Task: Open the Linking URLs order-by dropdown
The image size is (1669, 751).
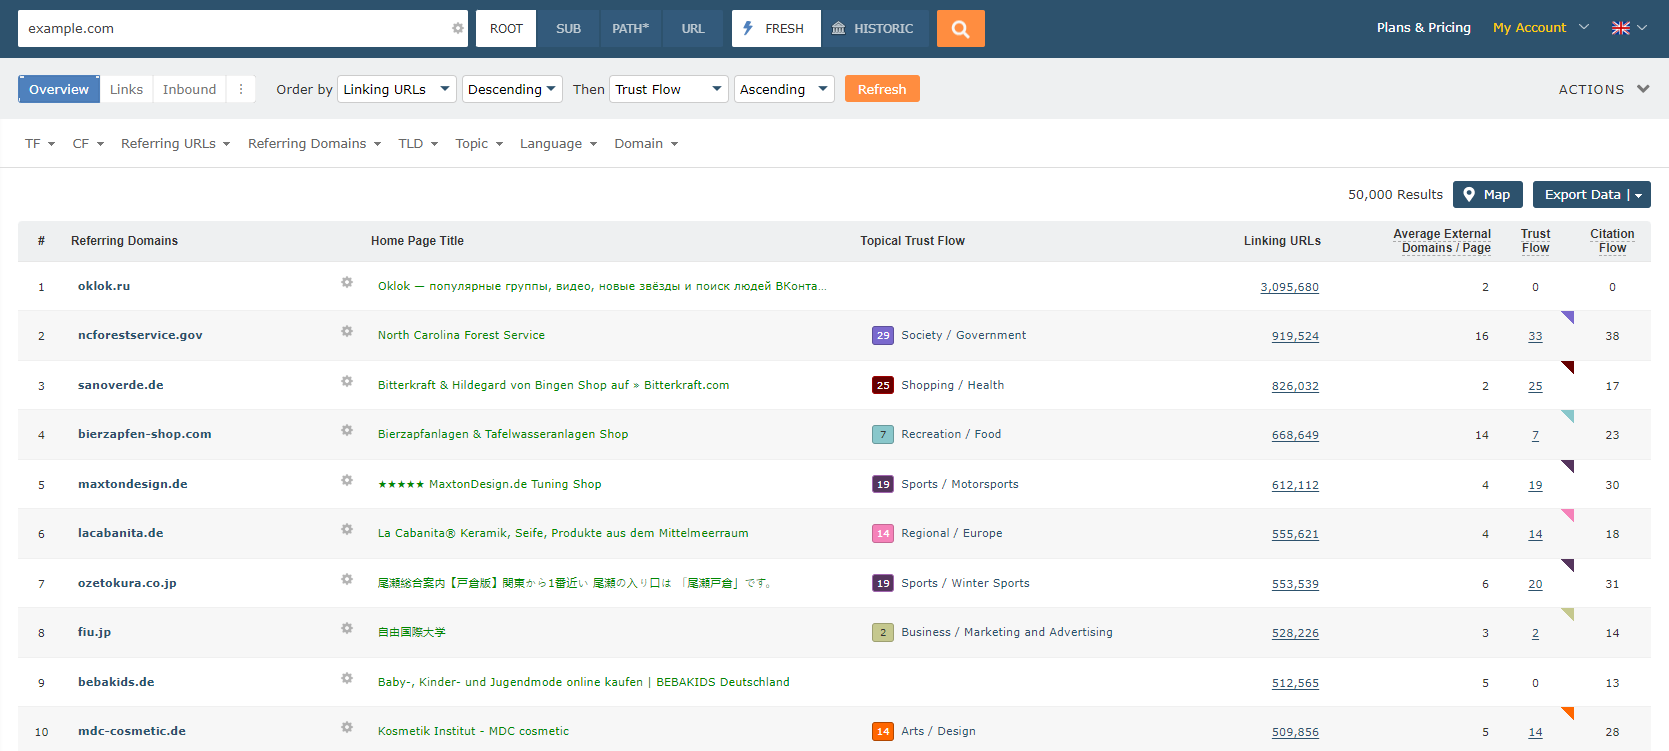Action: [396, 89]
